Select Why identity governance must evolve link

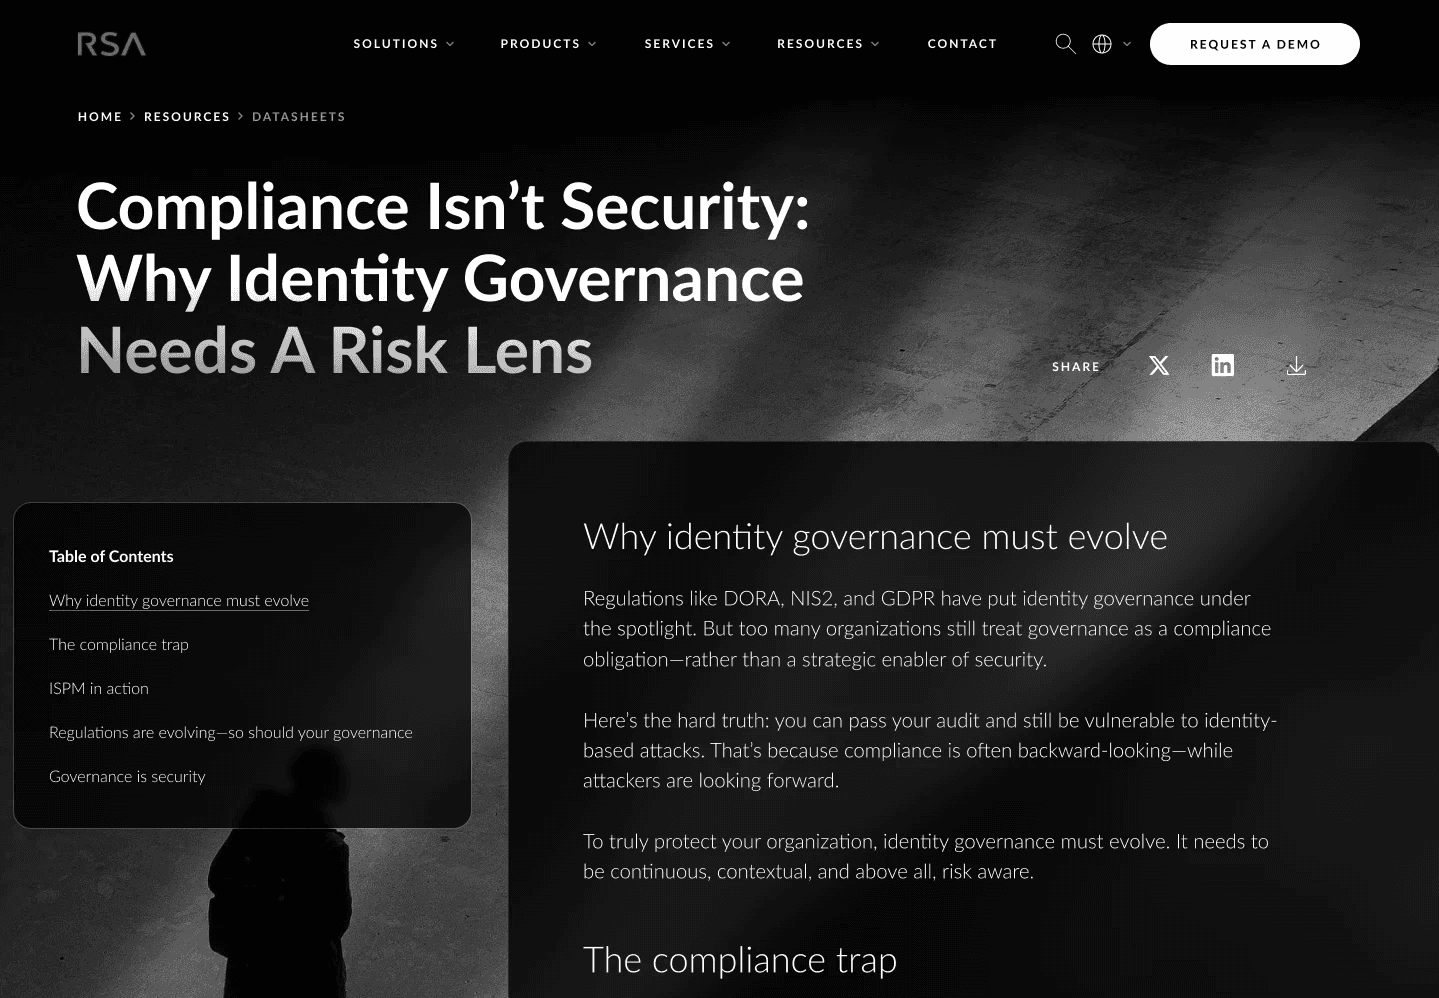tap(179, 601)
